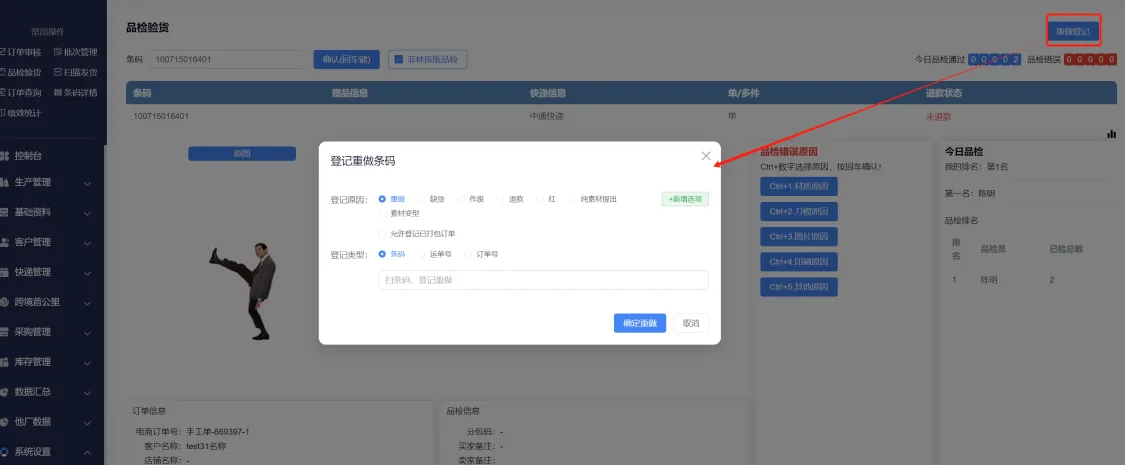The width and height of the screenshot is (1125, 465).
Task: Select the 缺货 reason radio button
Action: click(422, 199)
